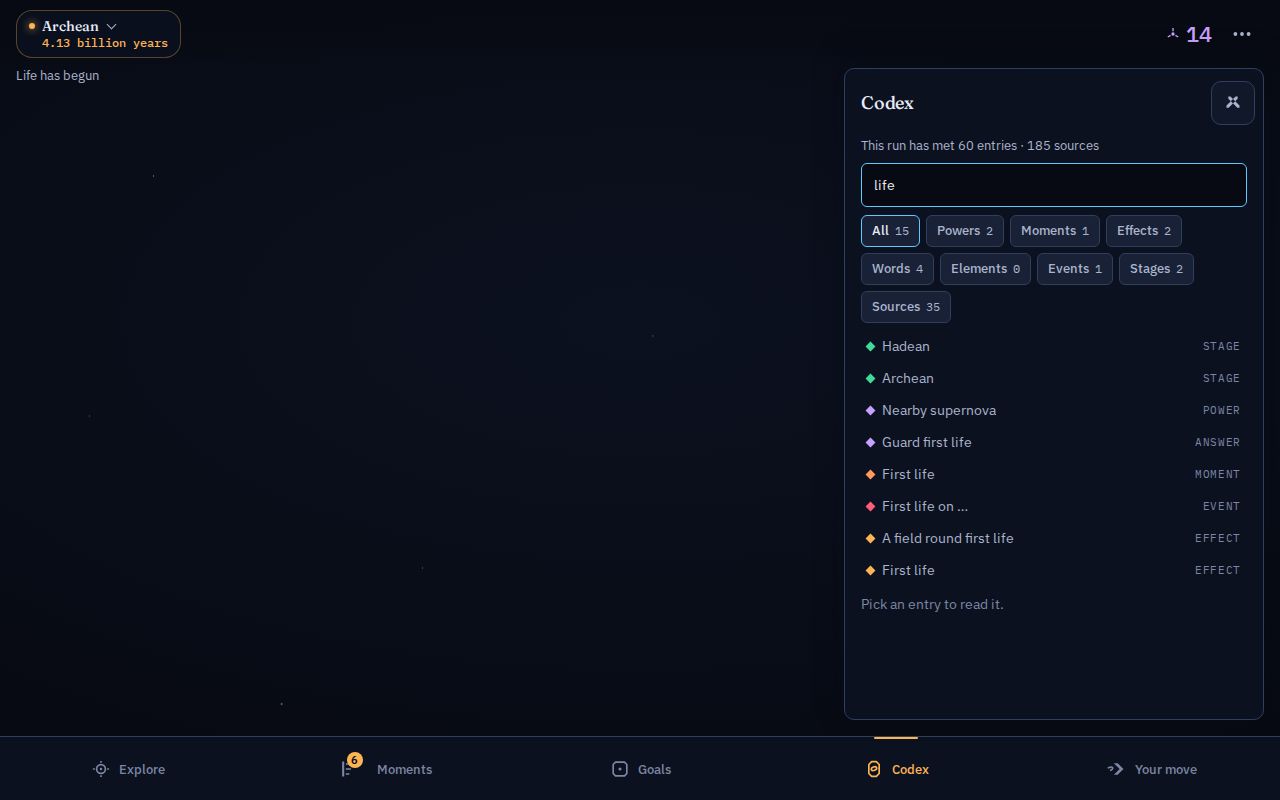This screenshot has width=1280, height=800.
Task: Click the Goals square icon
Action: [620, 769]
